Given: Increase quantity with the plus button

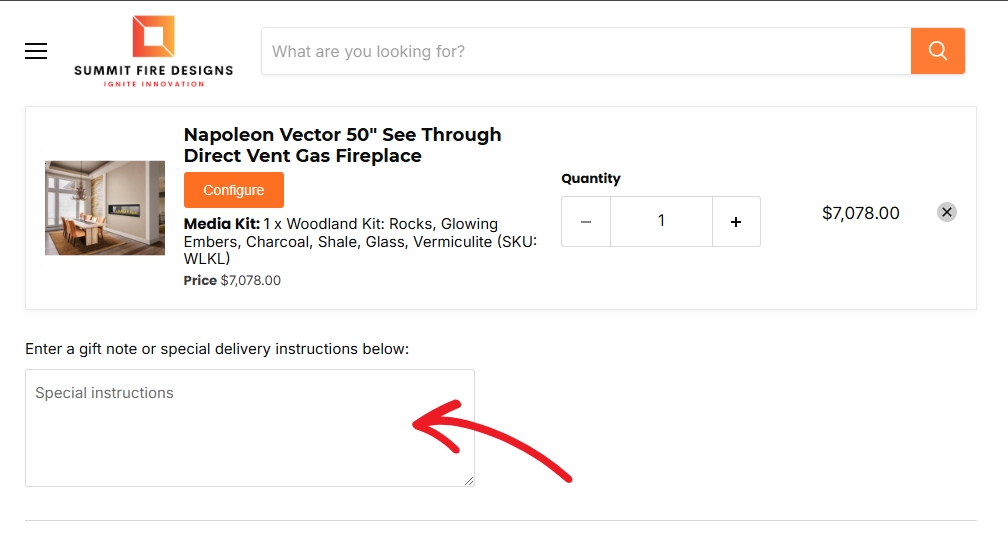Looking at the screenshot, I should [x=736, y=221].
